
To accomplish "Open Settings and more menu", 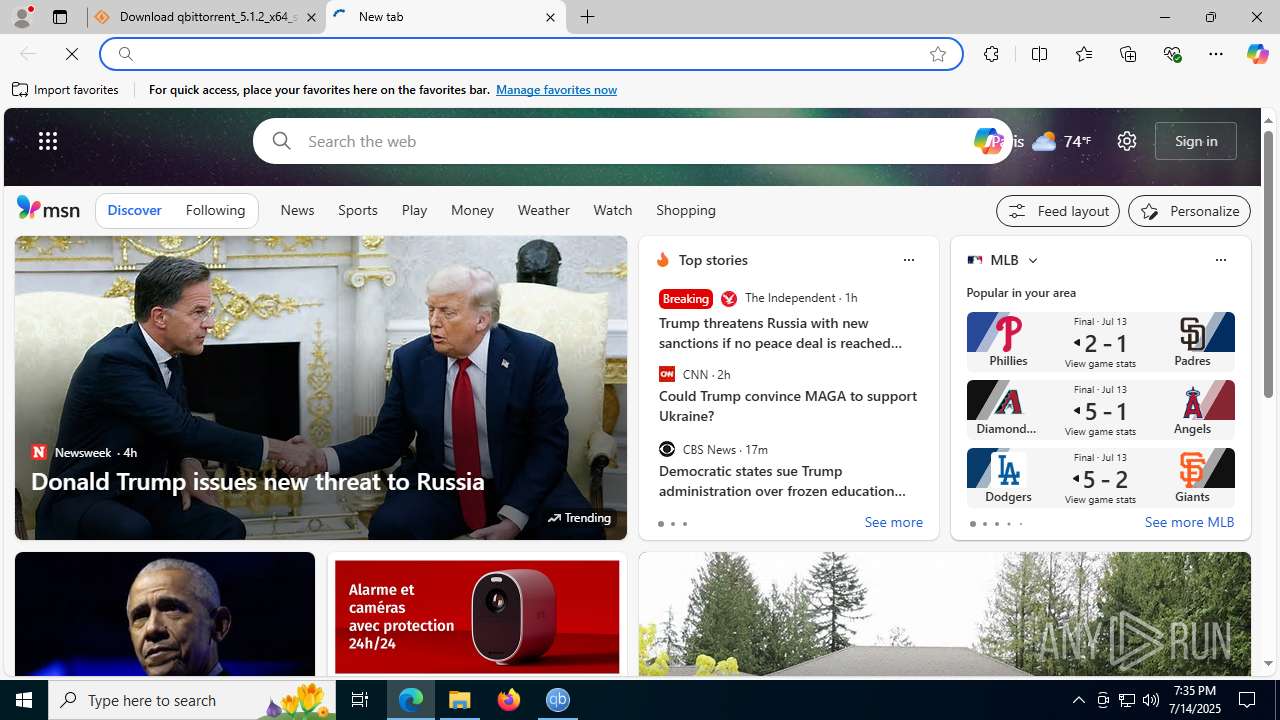I will [1216, 54].
